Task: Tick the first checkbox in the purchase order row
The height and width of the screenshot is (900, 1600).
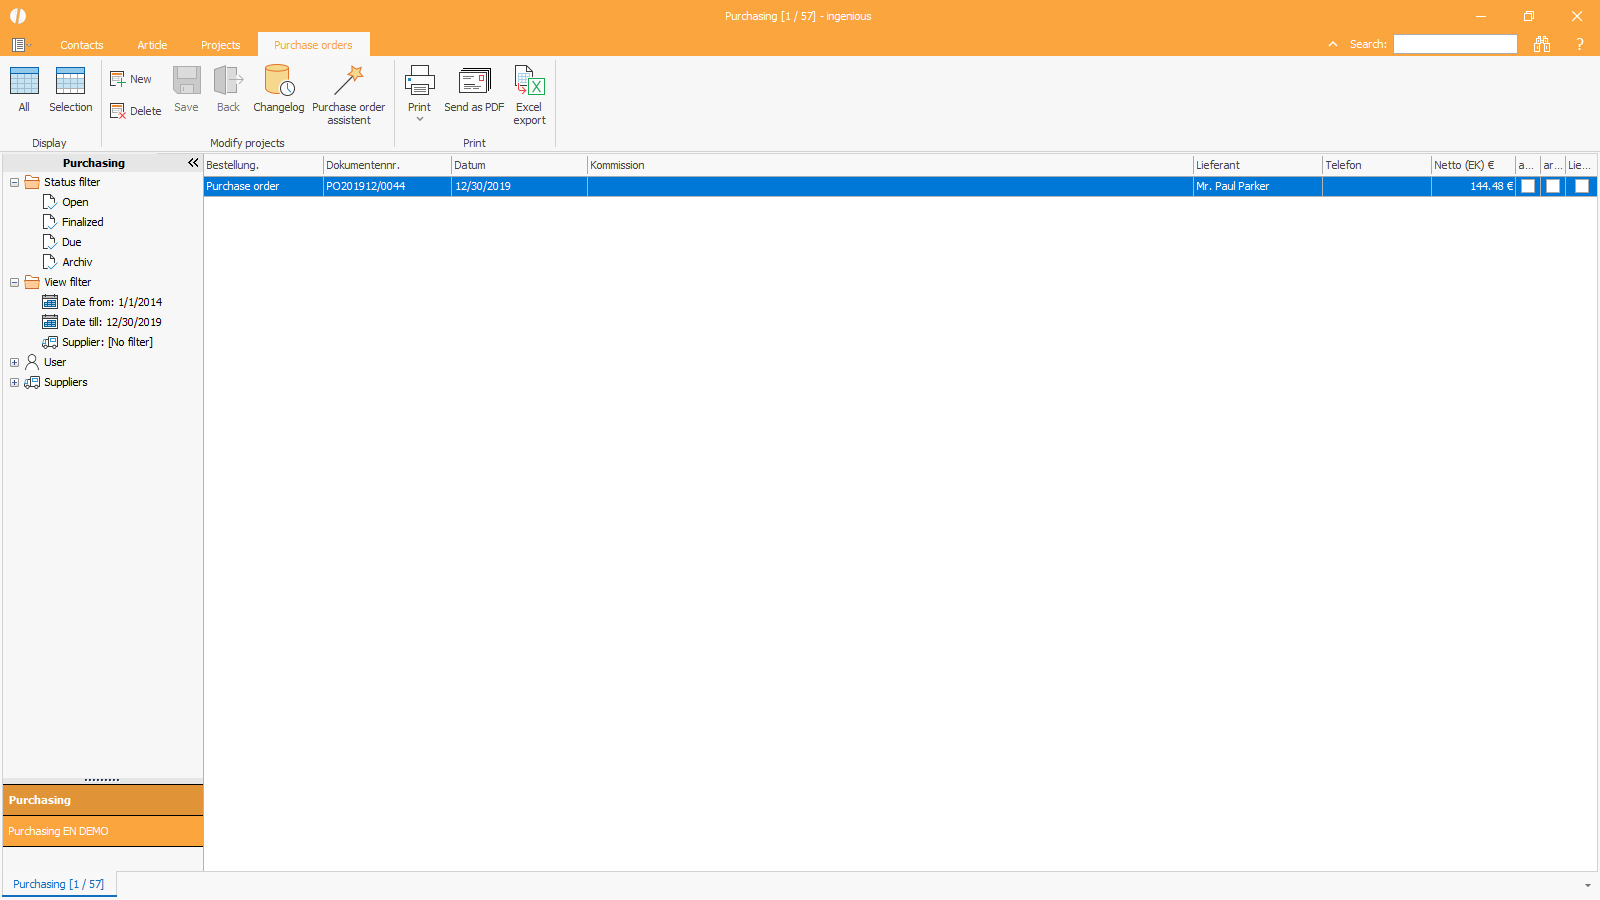Action: pyautogui.click(x=1528, y=186)
